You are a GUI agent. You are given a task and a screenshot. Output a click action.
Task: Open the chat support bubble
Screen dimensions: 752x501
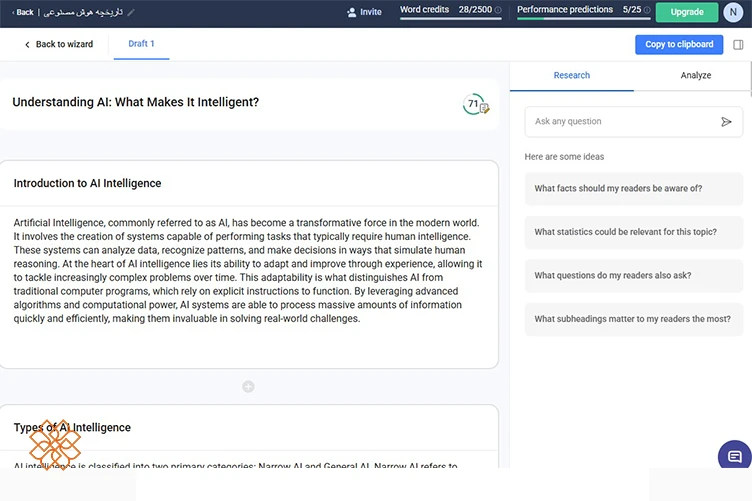click(x=734, y=456)
